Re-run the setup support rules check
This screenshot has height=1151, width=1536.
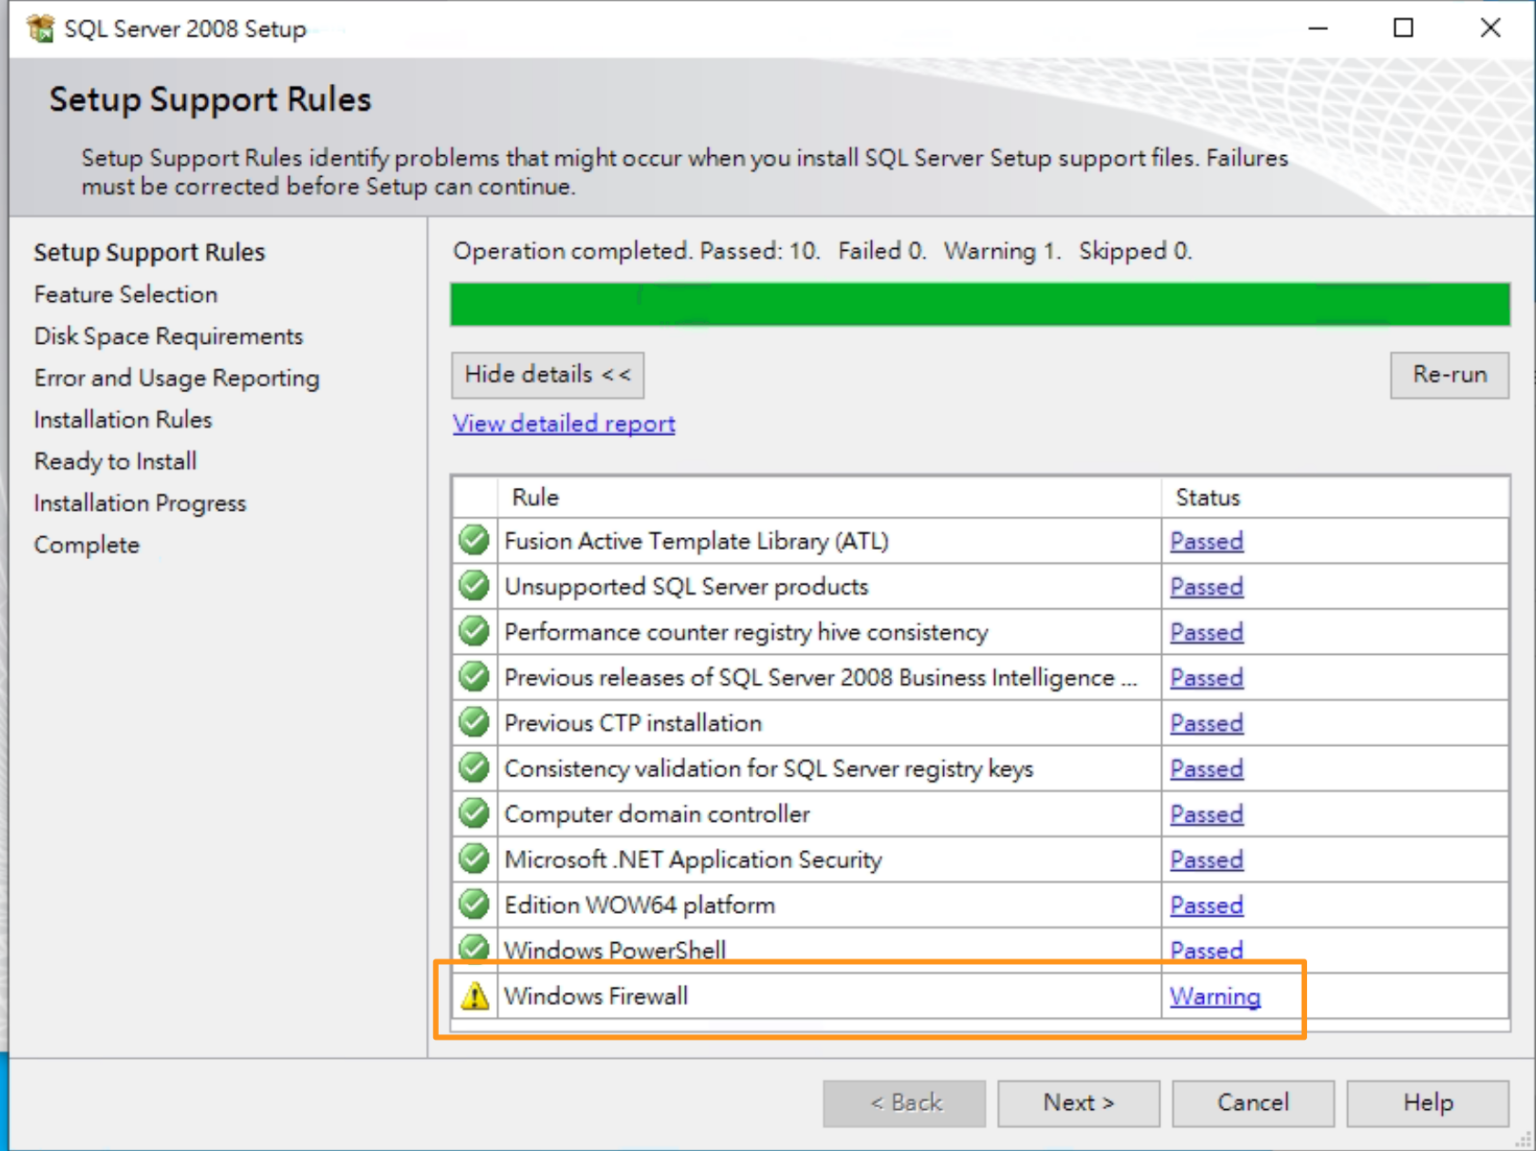point(1449,375)
